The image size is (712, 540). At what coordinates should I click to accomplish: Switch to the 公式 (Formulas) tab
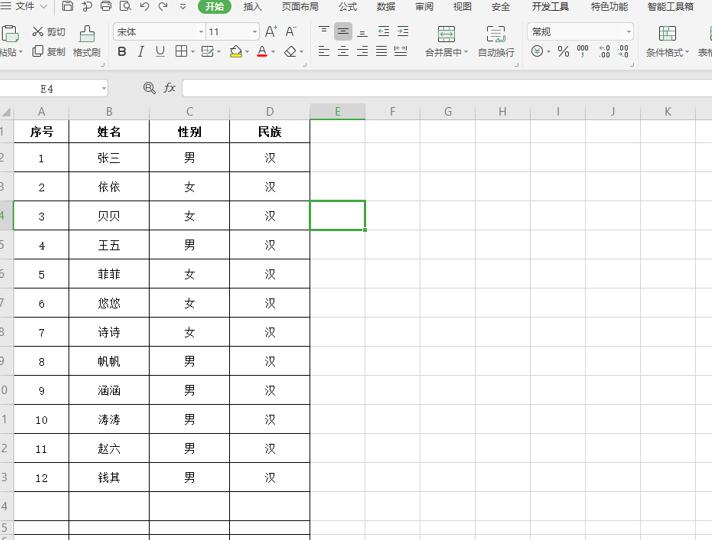click(x=347, y=6)
